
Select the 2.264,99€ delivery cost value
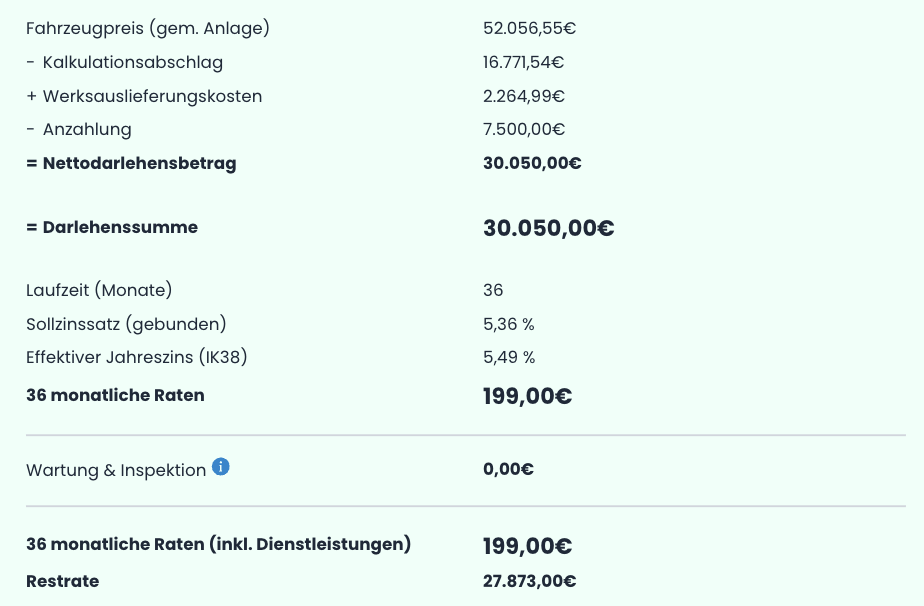click(x=523, y=96)
